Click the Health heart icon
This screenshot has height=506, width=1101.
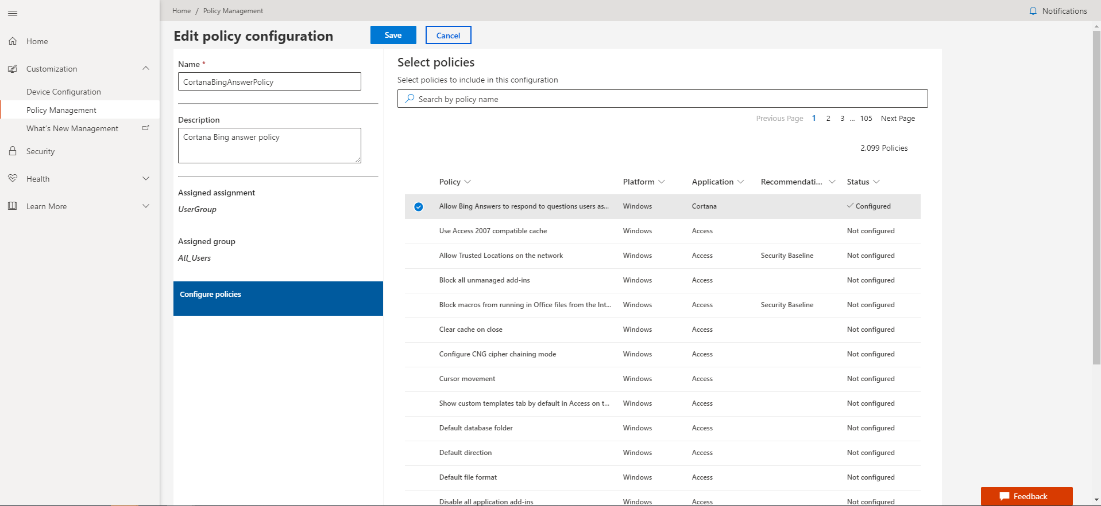click(x=12, y=179)
